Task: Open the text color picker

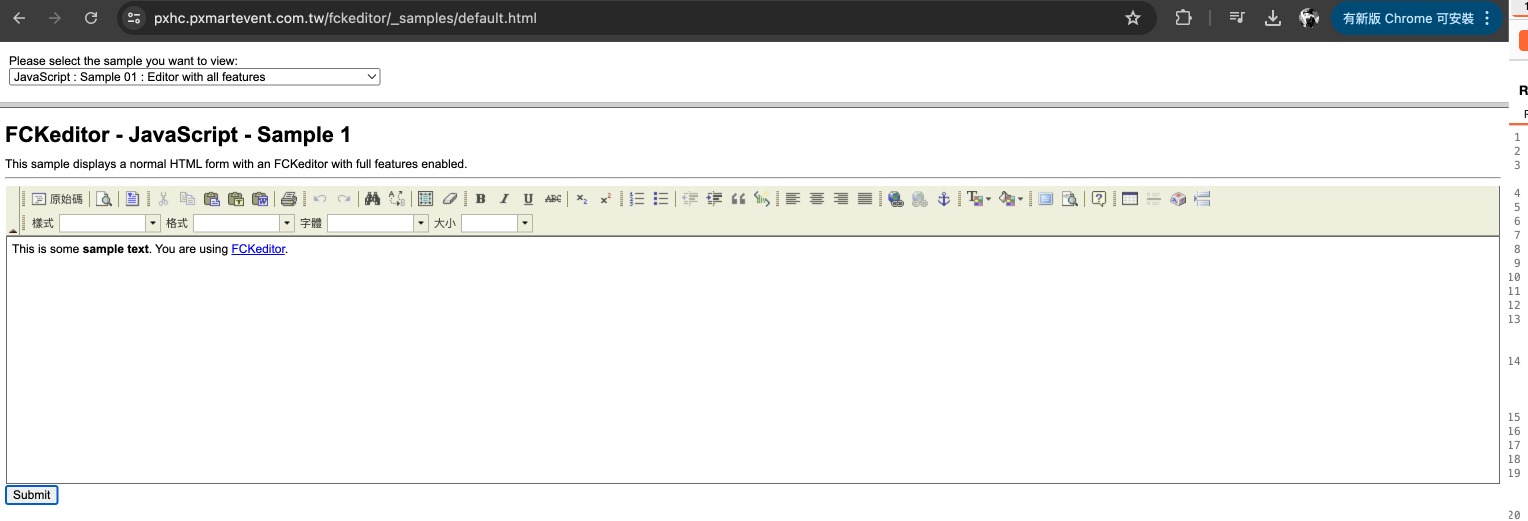Action: tap(979, 199)
